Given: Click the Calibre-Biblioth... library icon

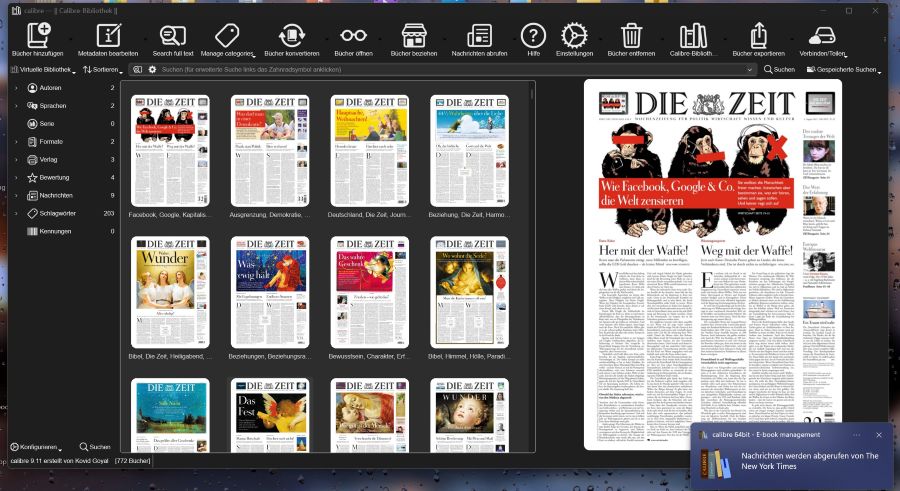Looking at the screenshot, I should coord(693,36).
